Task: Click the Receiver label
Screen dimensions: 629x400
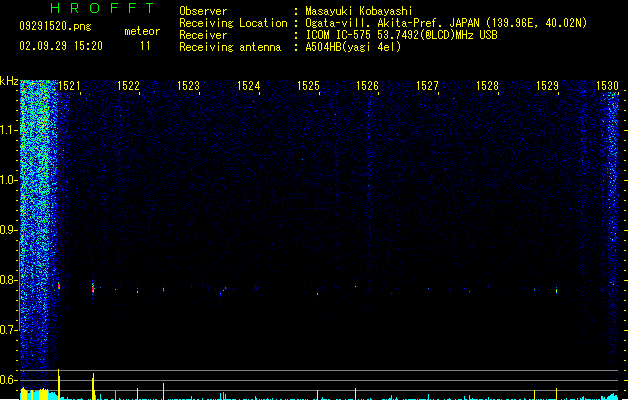Action: point(203,35)
